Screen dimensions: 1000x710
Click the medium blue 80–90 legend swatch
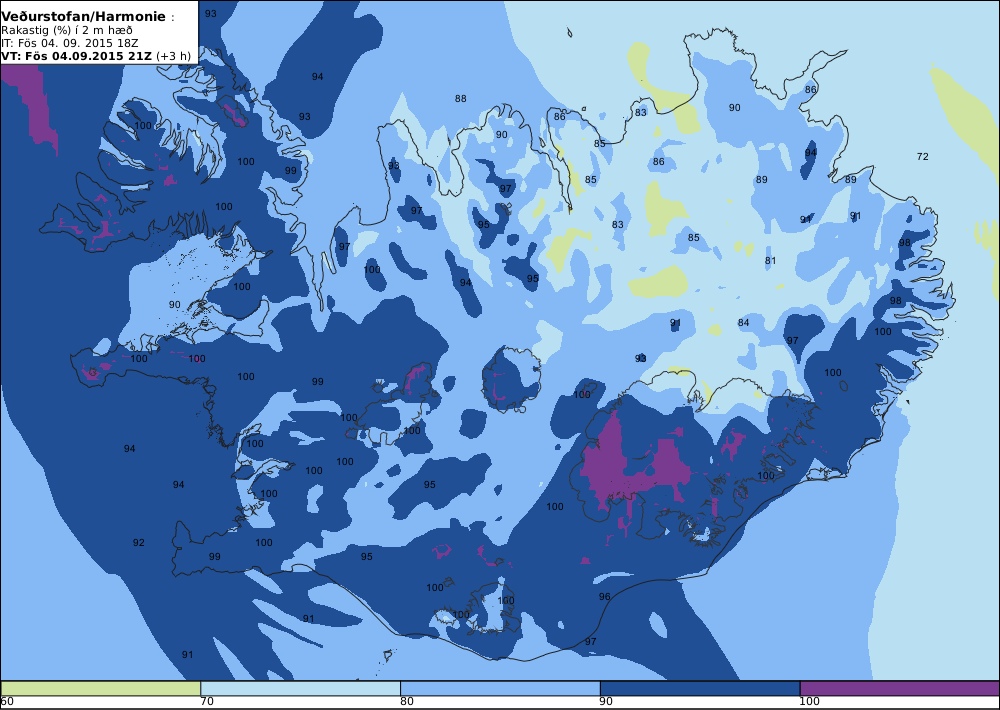click(500, 688)
